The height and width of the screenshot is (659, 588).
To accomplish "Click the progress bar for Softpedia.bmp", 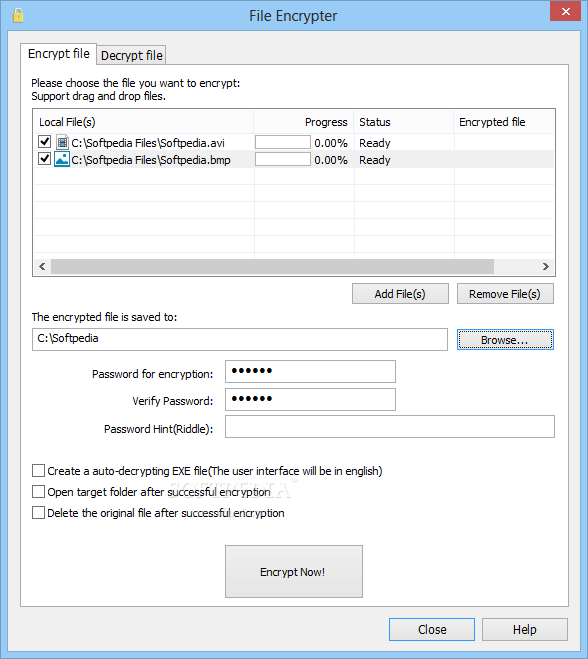I will [283, 159].
